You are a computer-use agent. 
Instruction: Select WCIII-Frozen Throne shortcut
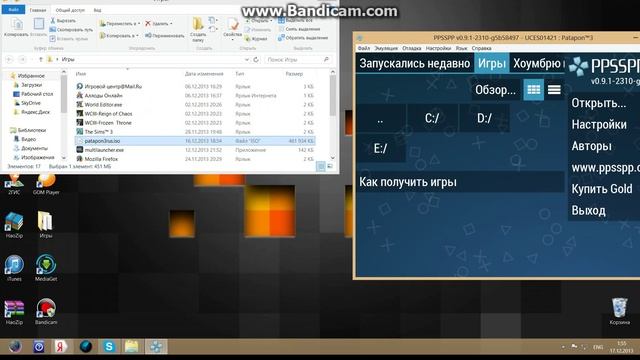(x=195, y=123)
